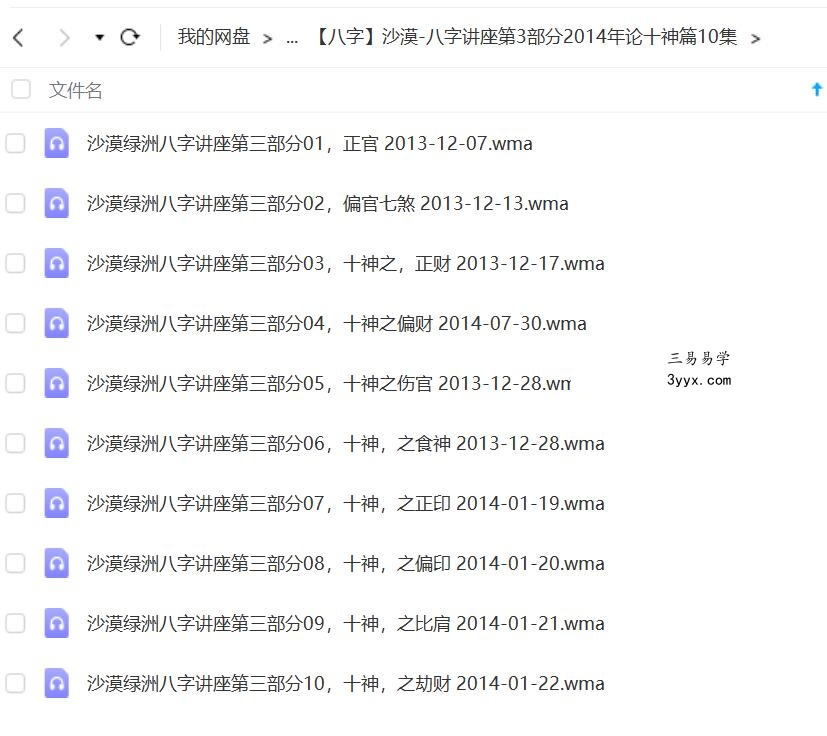Select file name 第三部分07，十神，之正印 2014-01-19.wma
This screenshot has height=736, width=827.
pos(345,503)
